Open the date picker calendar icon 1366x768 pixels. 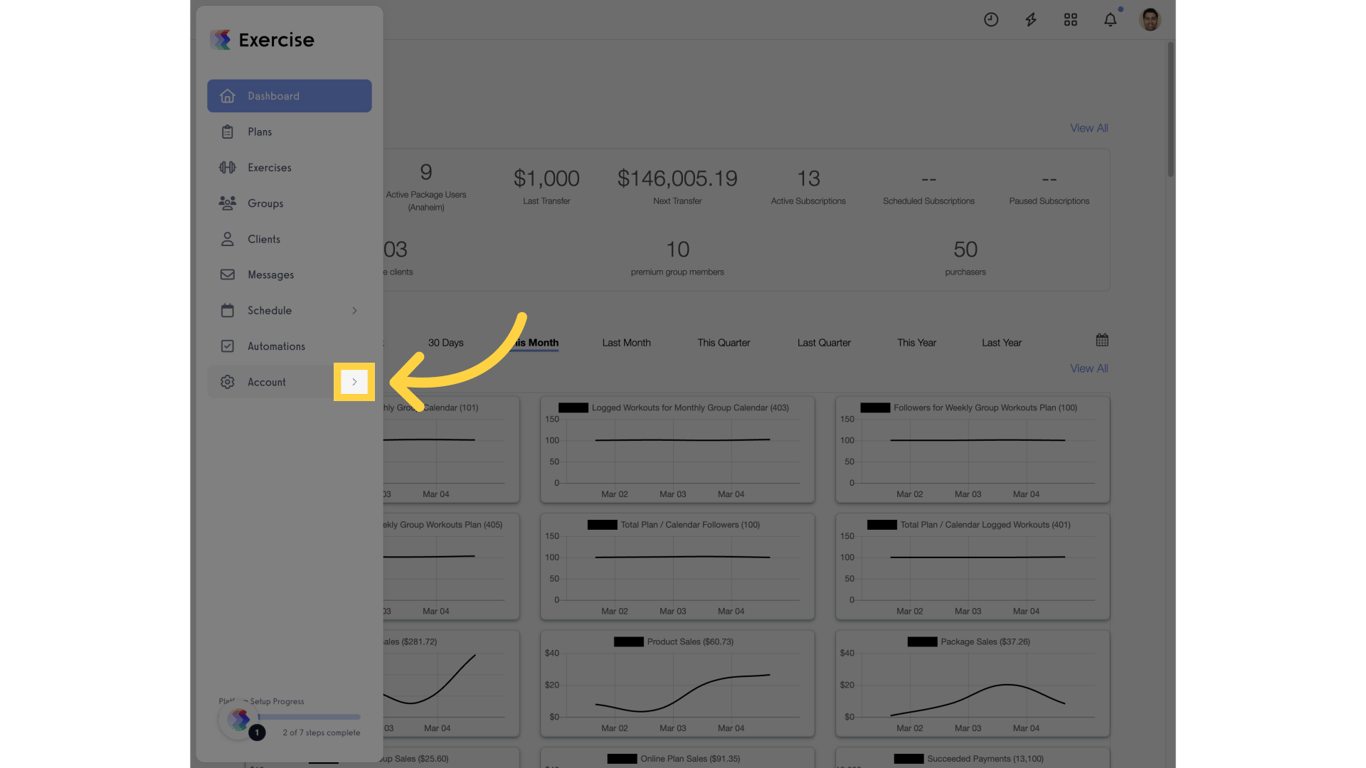[x=1101, y=339]
